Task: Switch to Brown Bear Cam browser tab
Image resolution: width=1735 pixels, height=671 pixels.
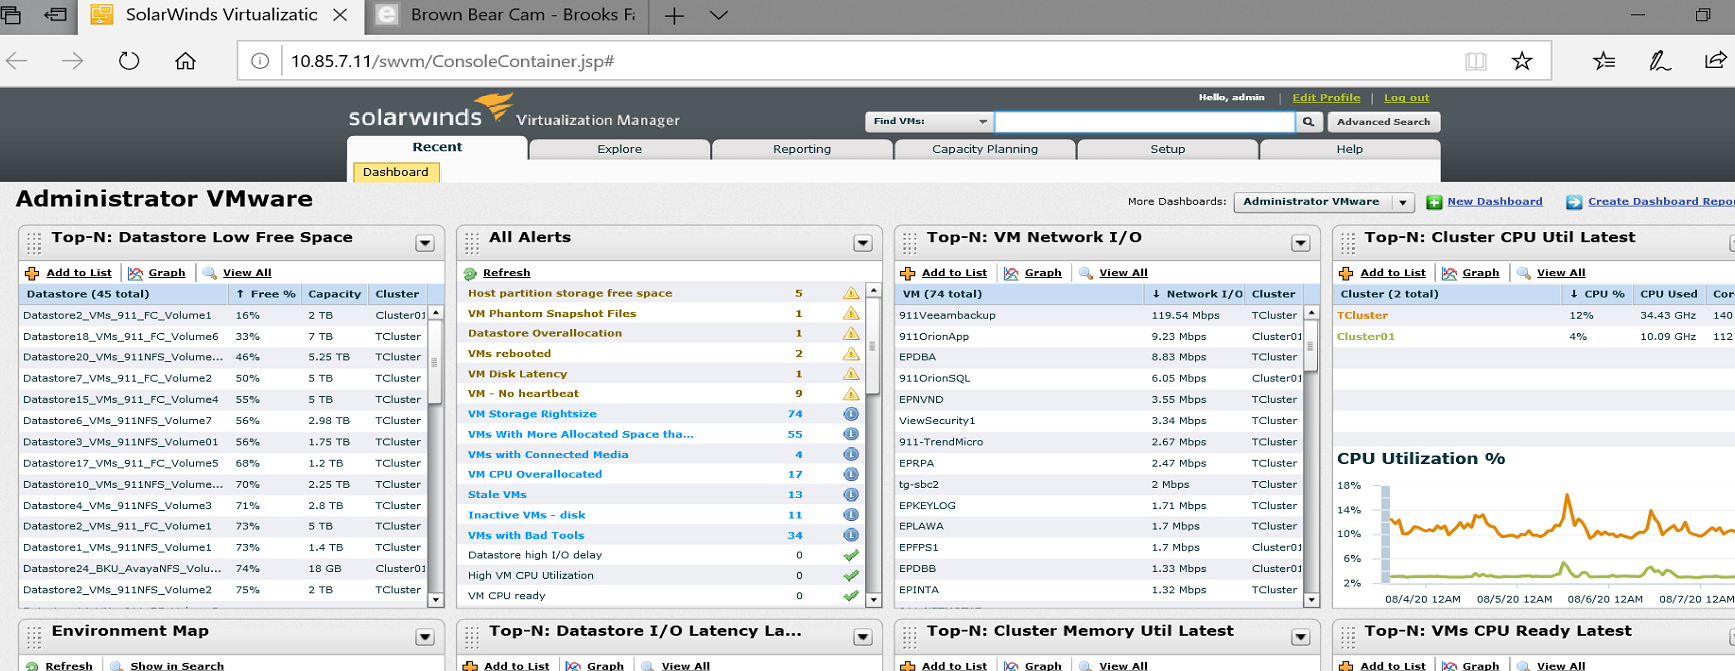Action: coord(508,16)
